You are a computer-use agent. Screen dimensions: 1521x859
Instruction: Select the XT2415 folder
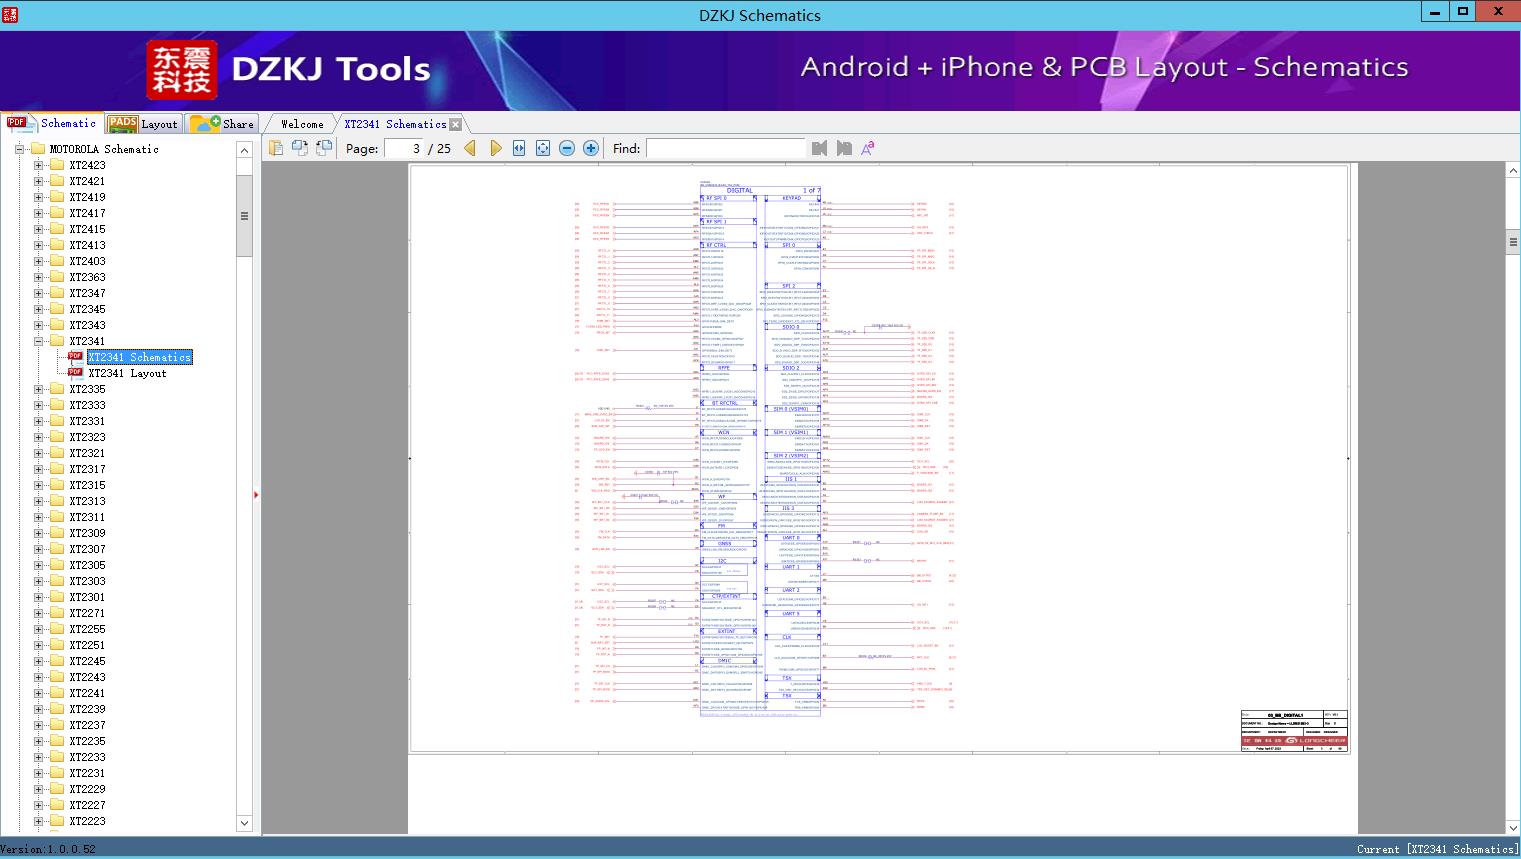pos(87,229)
